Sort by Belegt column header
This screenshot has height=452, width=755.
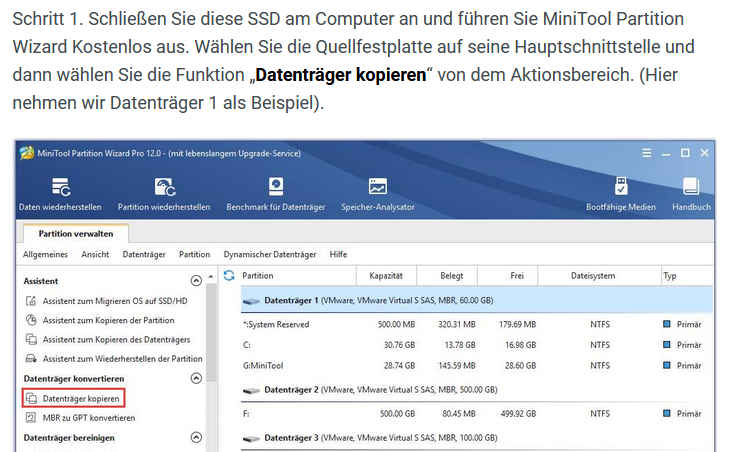[452, 275]
